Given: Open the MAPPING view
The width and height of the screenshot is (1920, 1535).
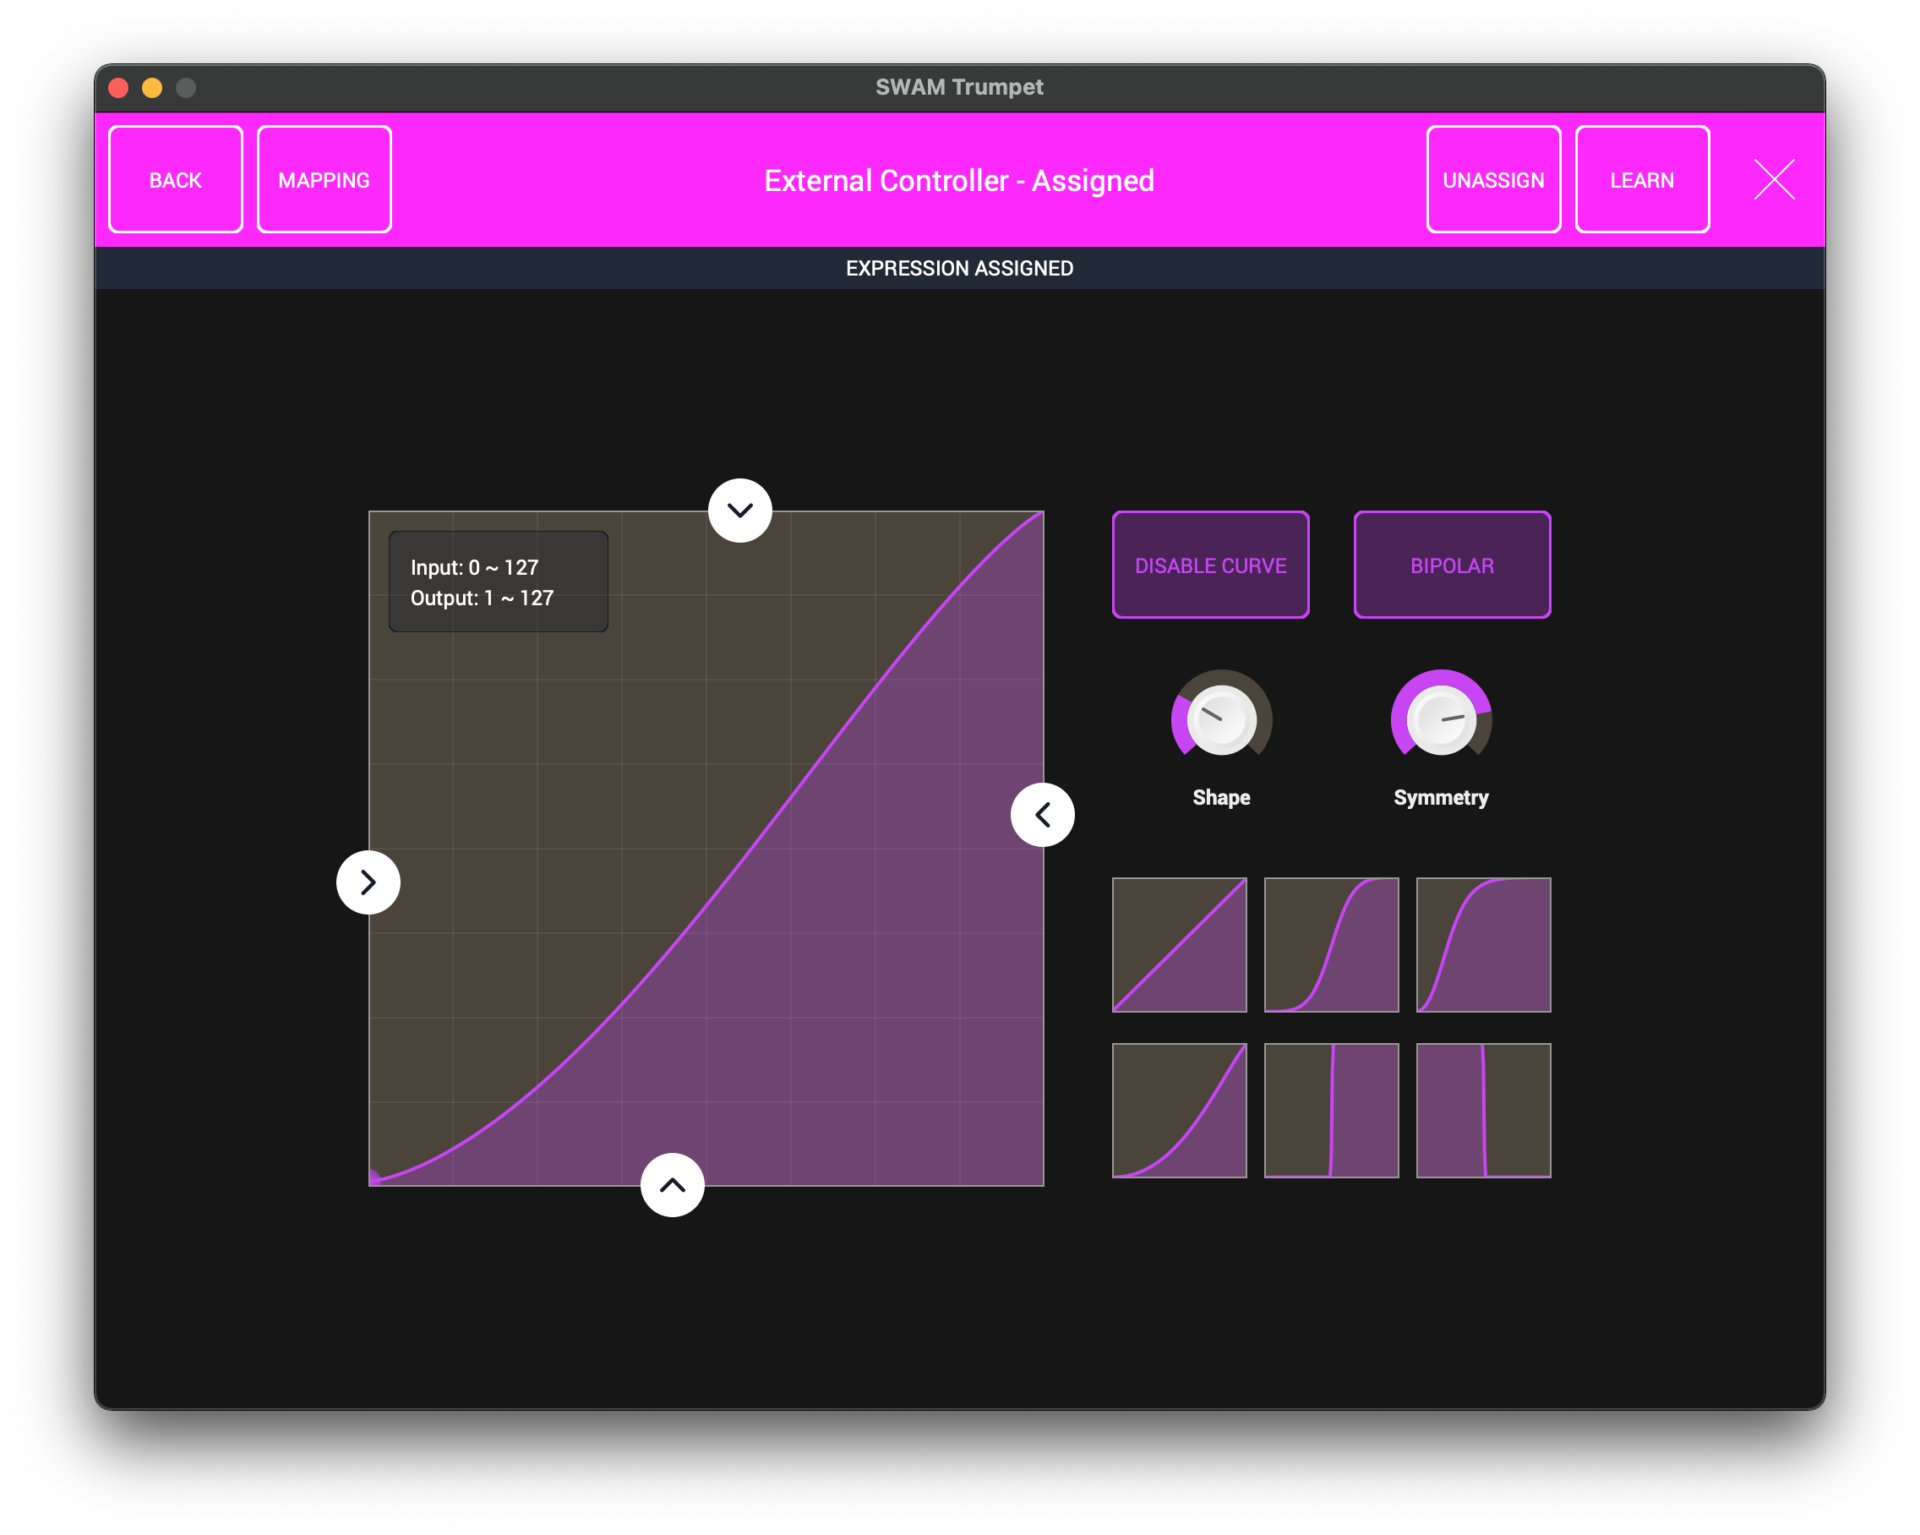Looking at the screenshot, I should [323, 179].
